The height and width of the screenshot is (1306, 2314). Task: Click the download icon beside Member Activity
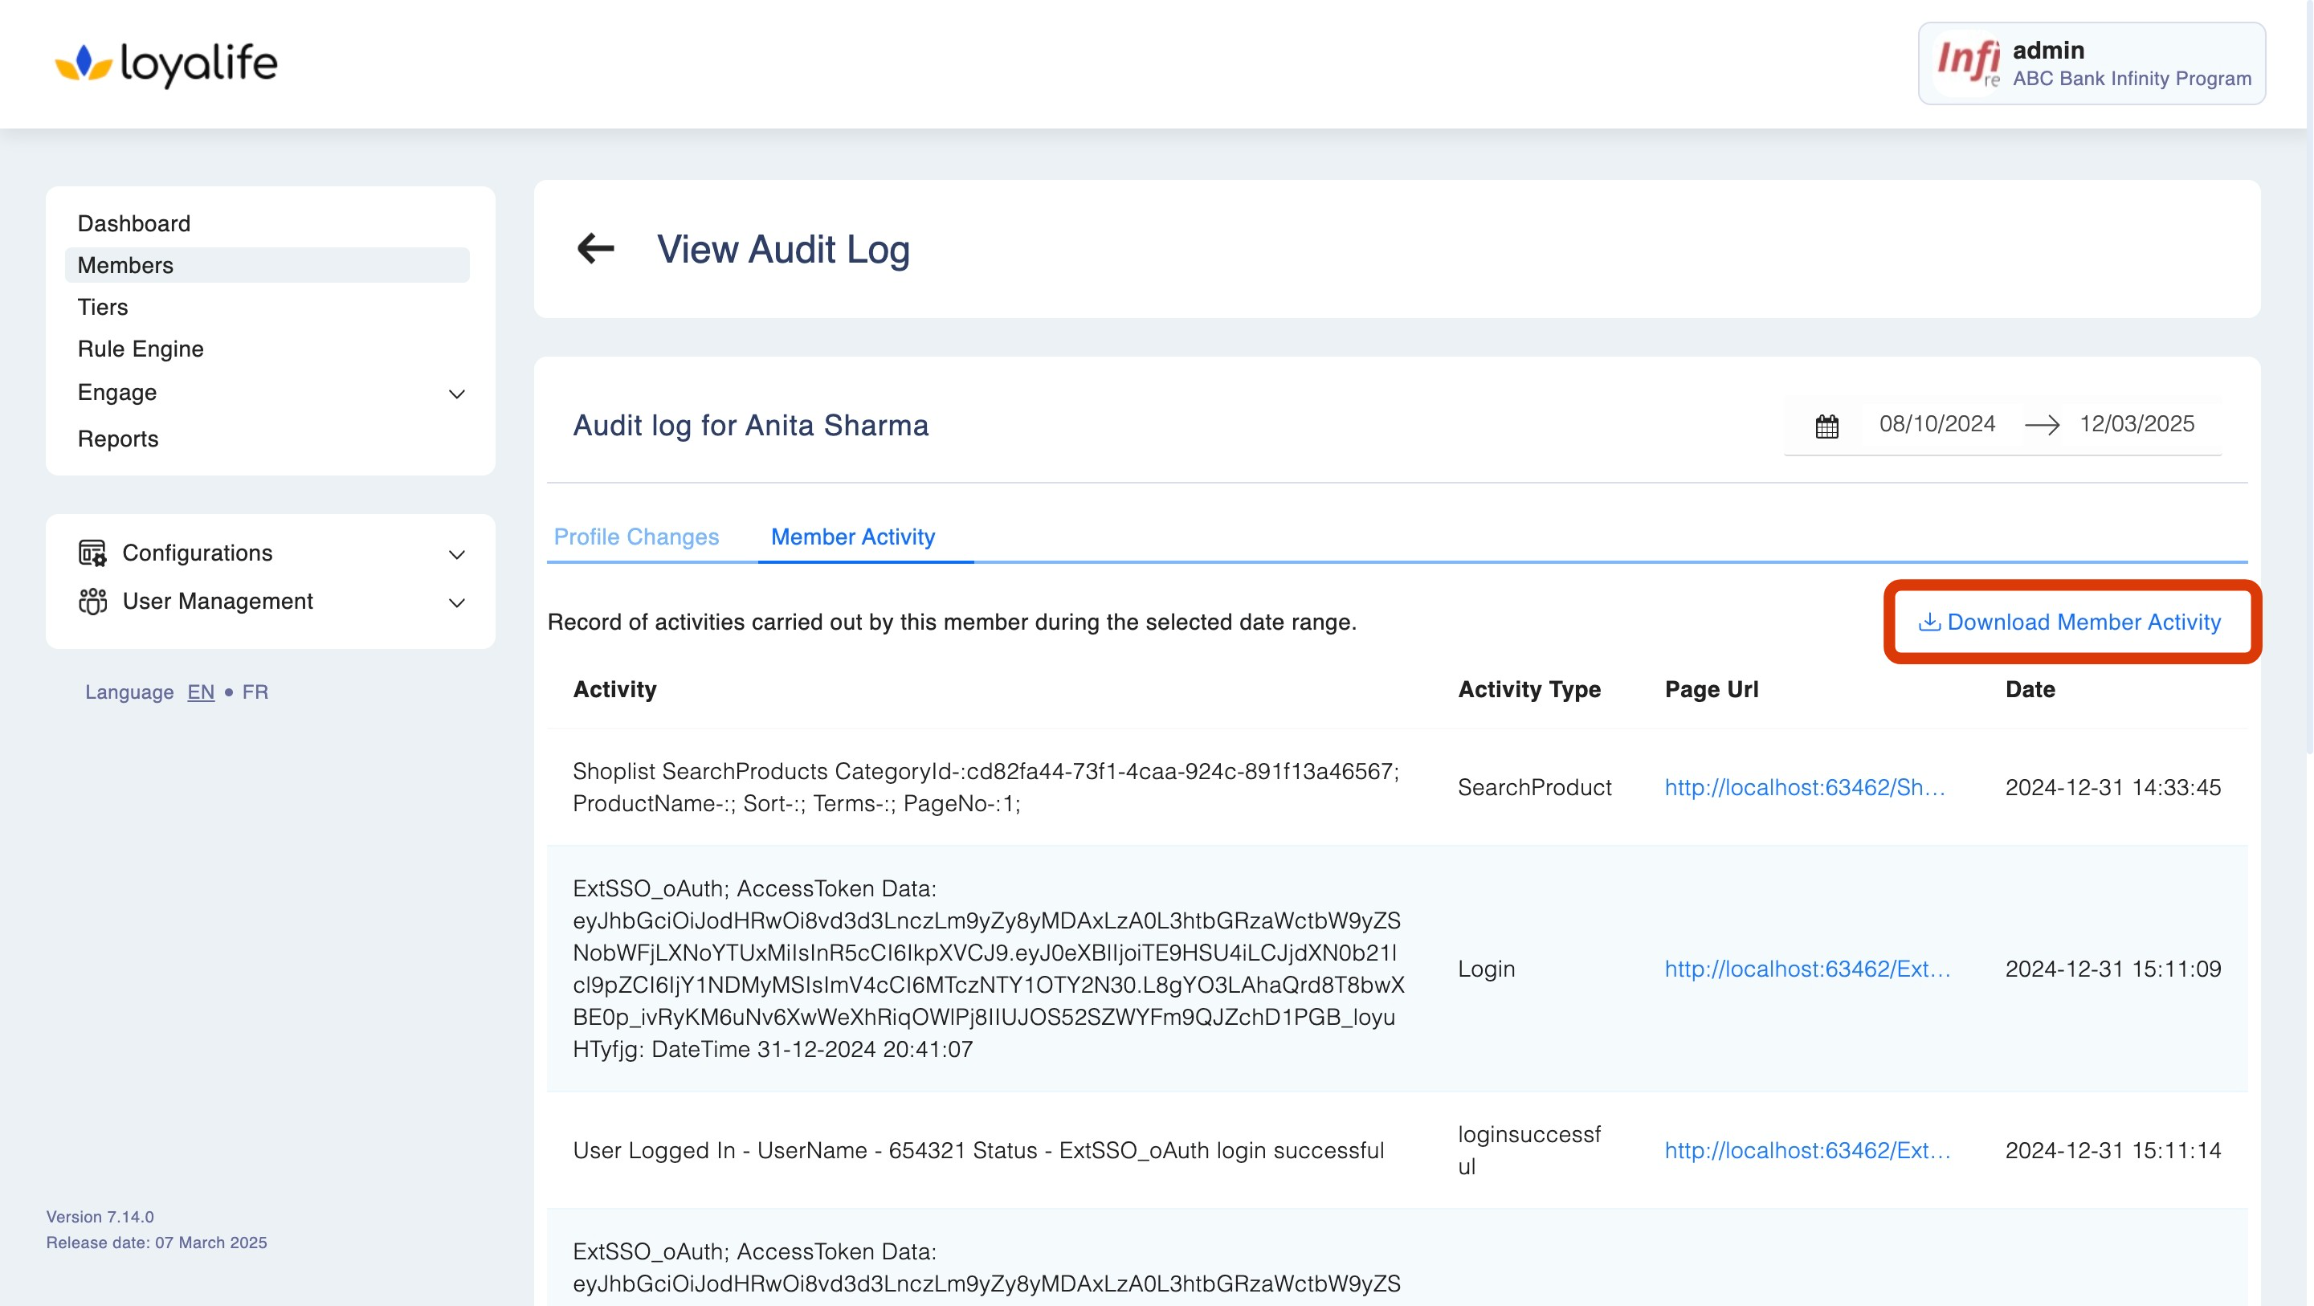pos(1929,622)
